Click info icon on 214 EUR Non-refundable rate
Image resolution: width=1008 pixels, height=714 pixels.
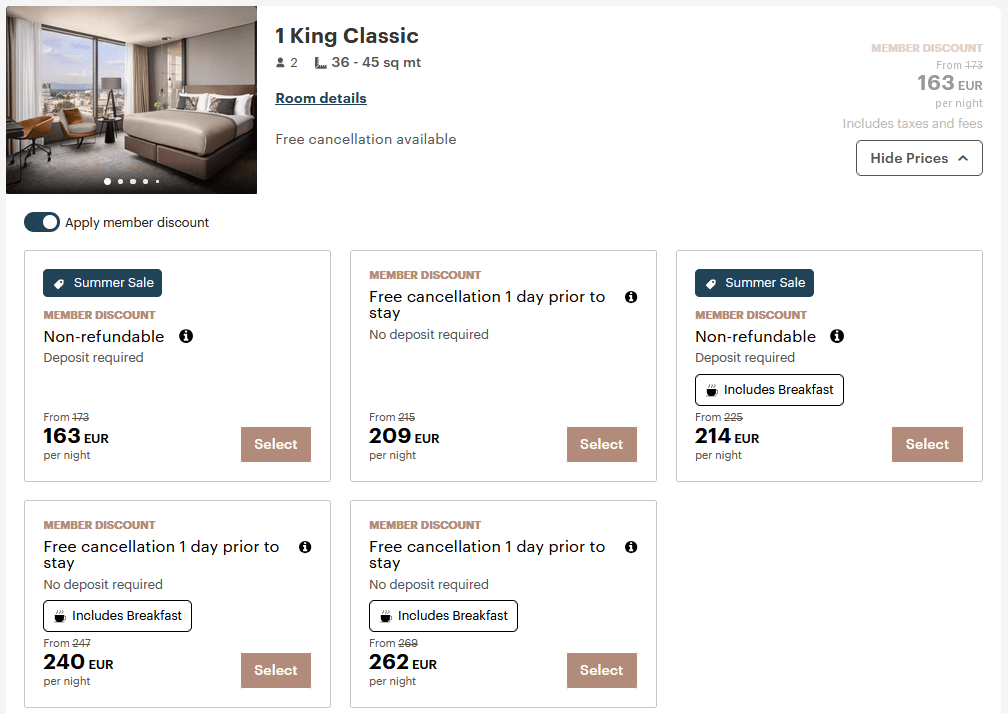(837, 336)
